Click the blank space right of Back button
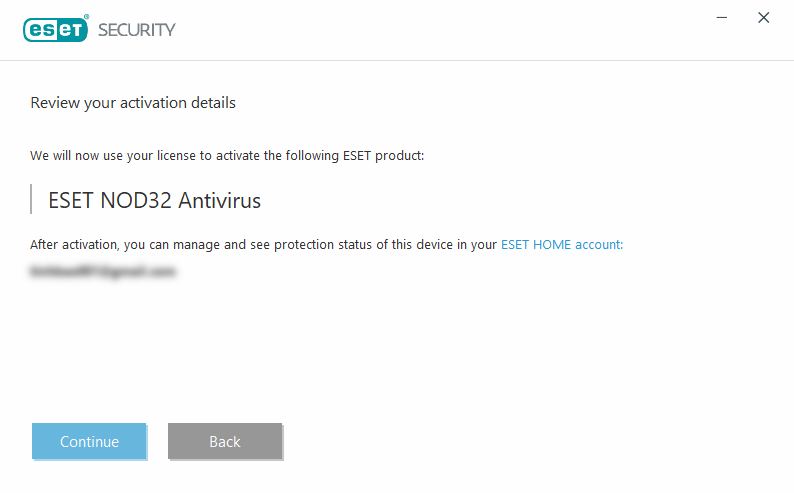 (x=500, y=441)
